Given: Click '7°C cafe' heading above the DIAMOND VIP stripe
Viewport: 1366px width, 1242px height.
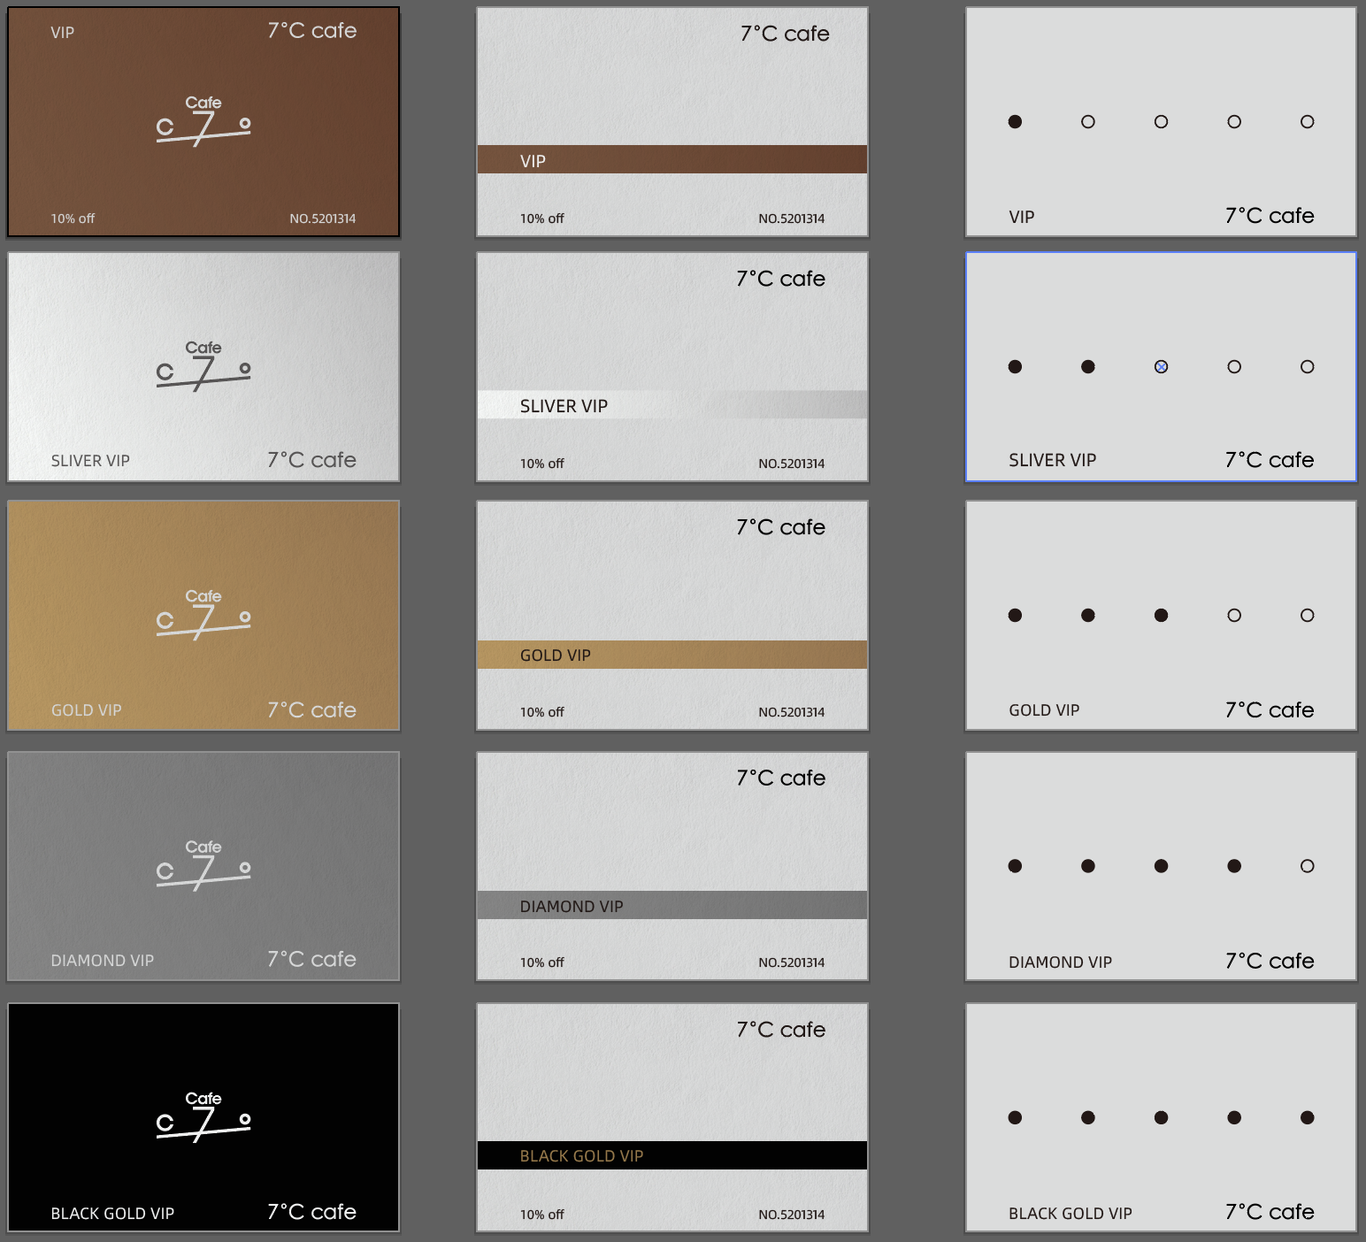Looking at the screenshot, I should pos(781,778).
